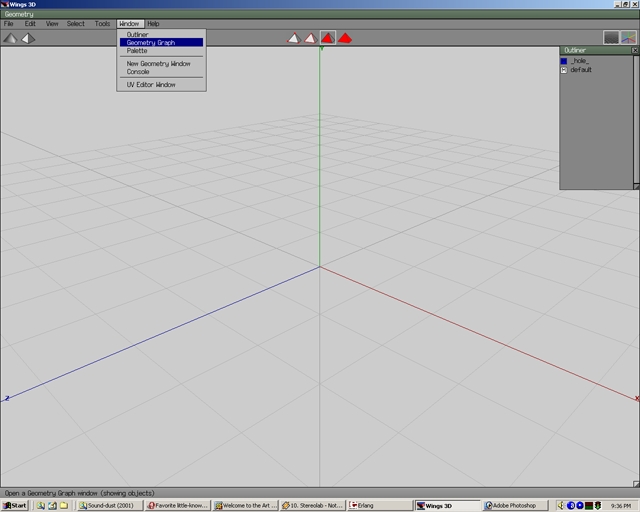Toggle ground plane grid icon
This screenshot has width=640, height=512.
click(x=611, y=38)
